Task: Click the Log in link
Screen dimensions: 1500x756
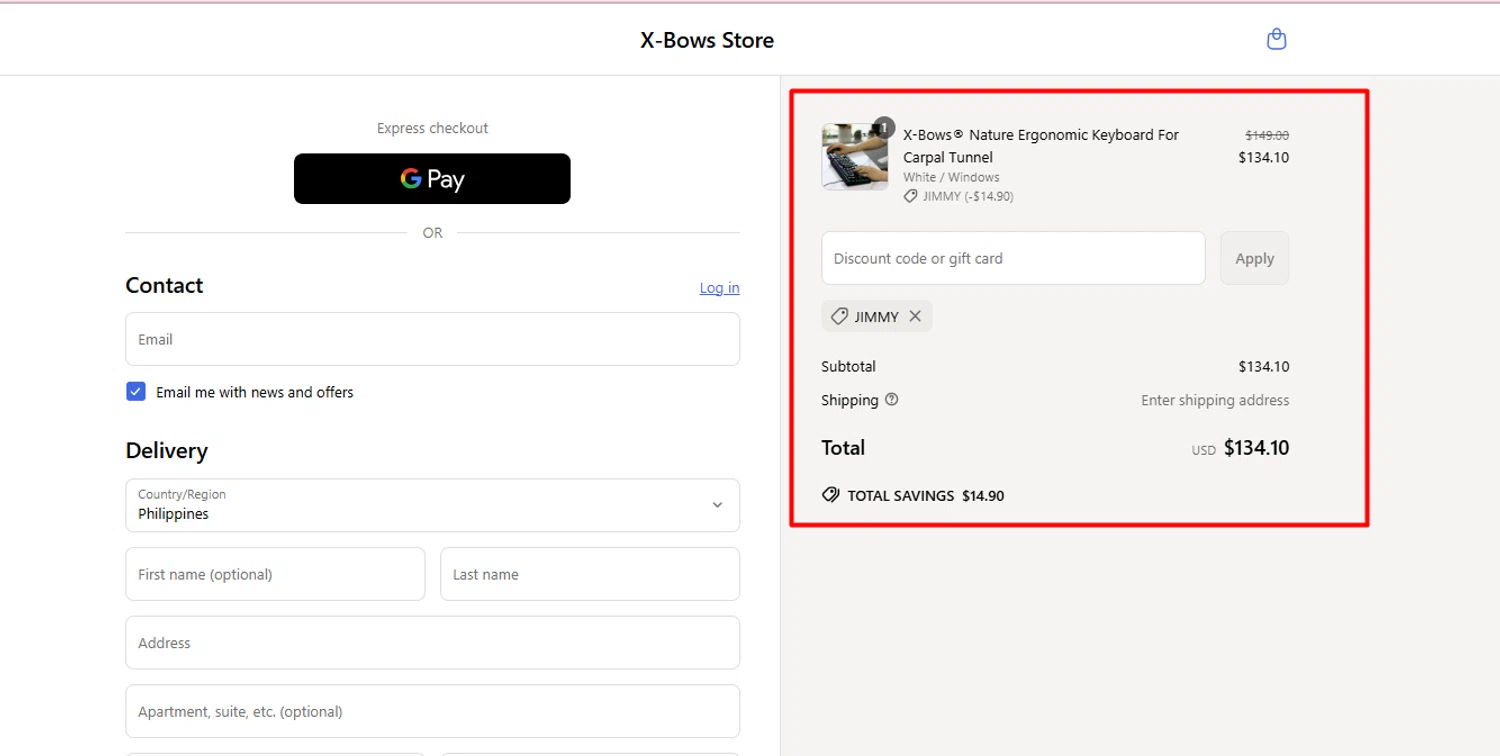Action: pos(719,288)
